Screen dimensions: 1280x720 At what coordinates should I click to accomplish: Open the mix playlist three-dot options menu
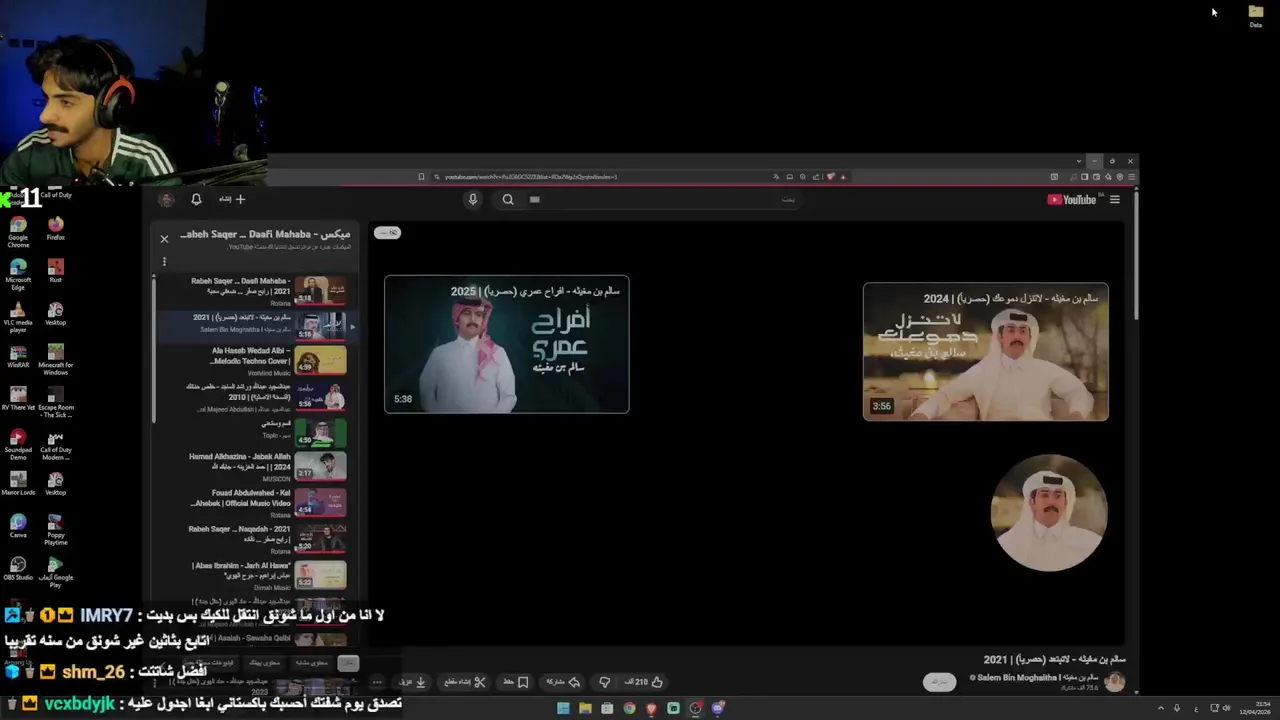tap(164, 262)
